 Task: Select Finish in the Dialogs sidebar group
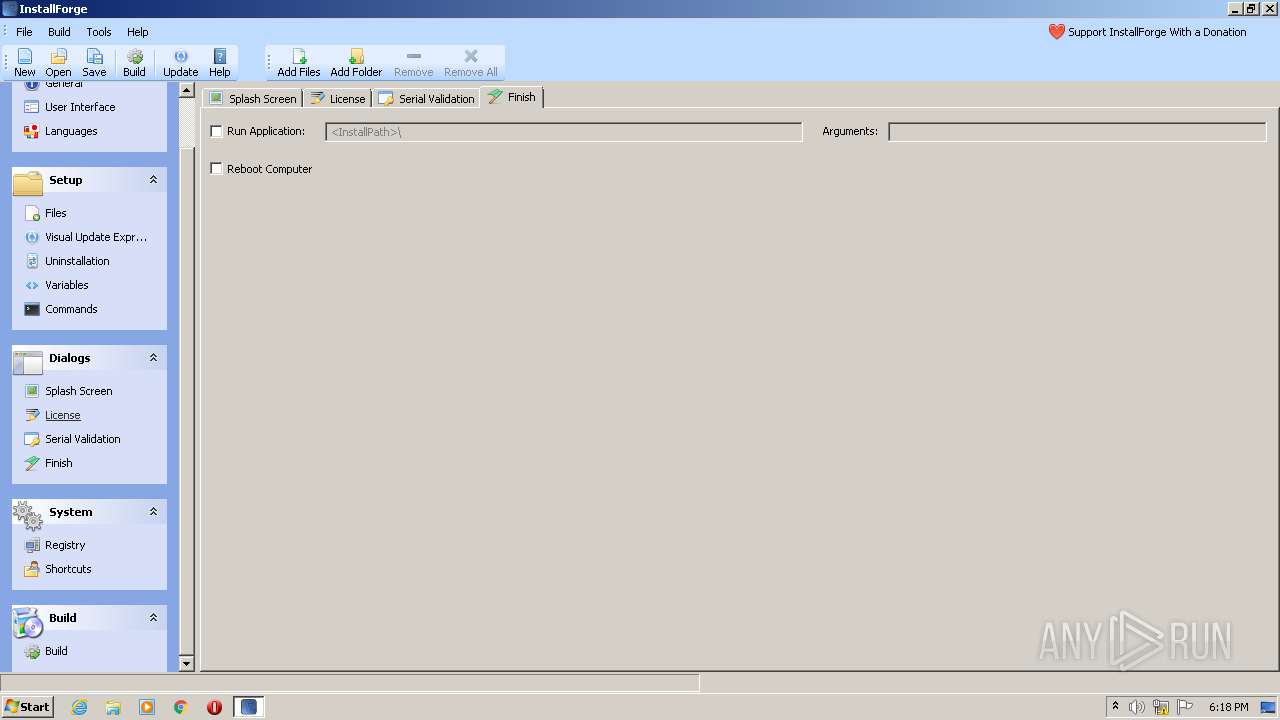point(58,463)
